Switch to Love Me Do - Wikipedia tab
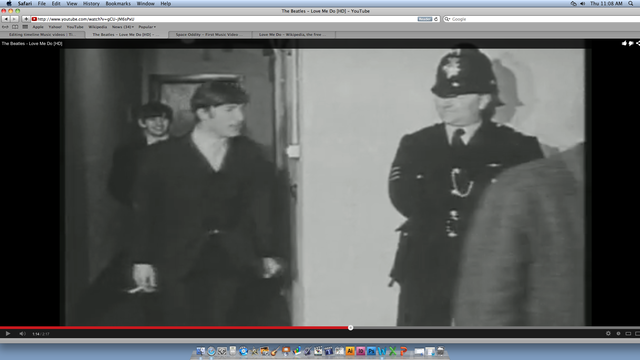The width and height of the screenshot is (640, 360). [x=293, y=35]
